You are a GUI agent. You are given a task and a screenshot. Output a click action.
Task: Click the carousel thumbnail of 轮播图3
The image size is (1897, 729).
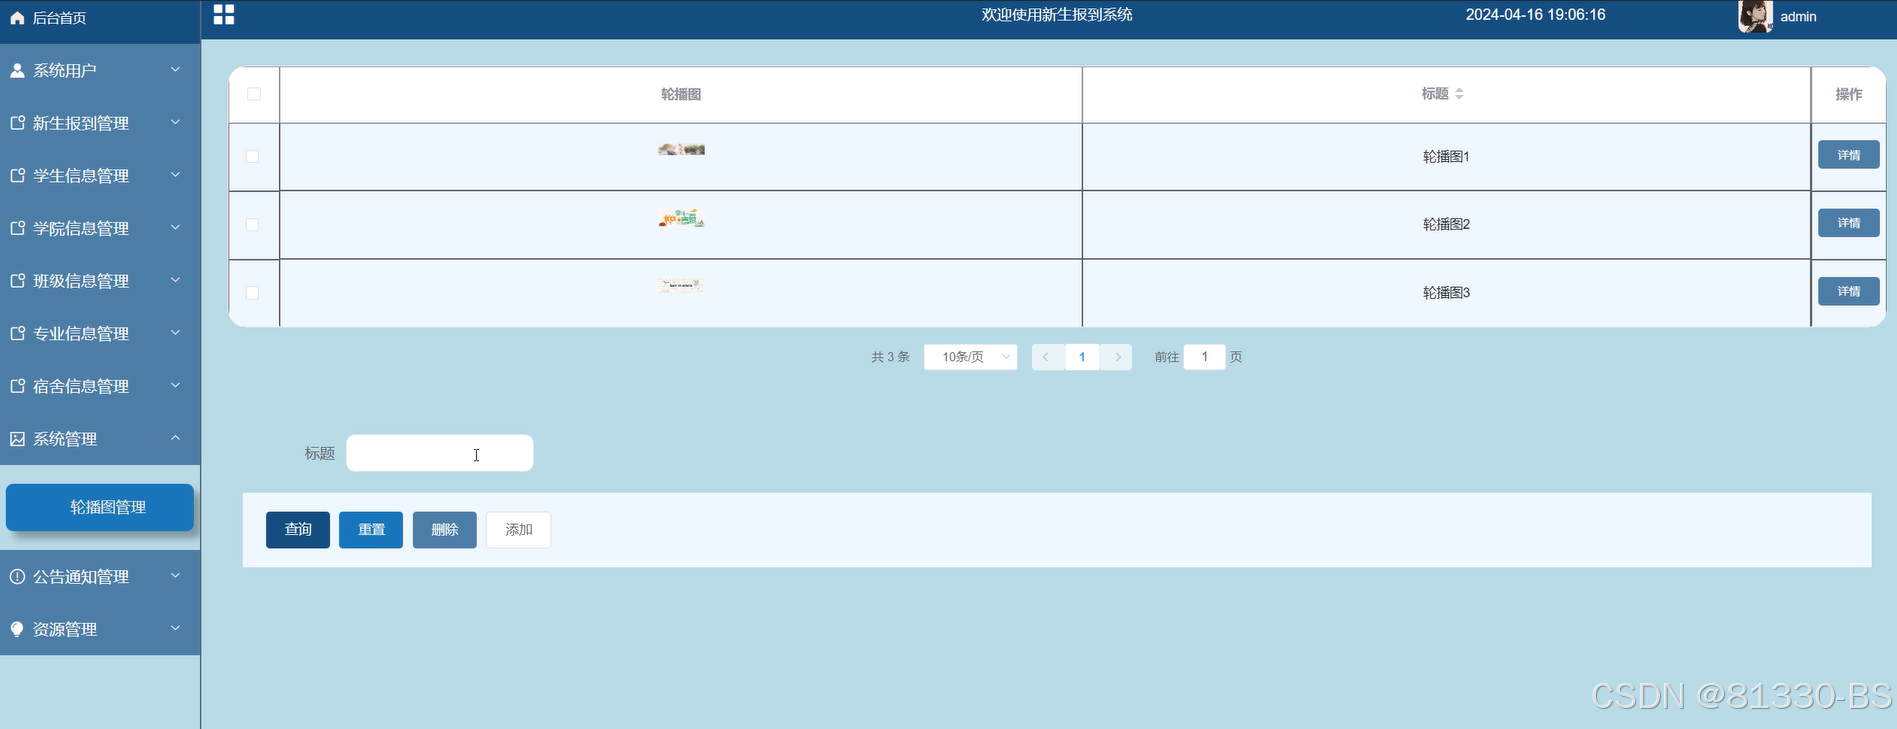(681, 285)
